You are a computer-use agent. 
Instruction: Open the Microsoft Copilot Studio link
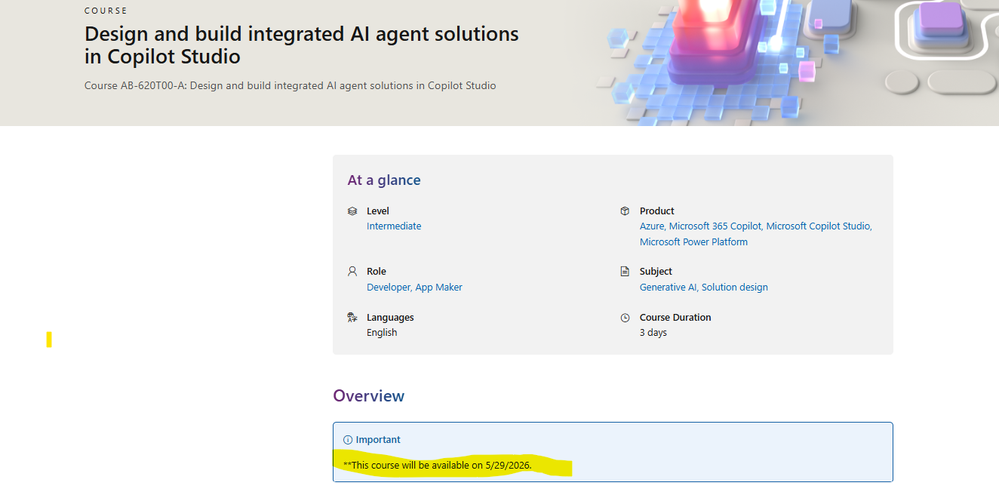pos(818,226)
